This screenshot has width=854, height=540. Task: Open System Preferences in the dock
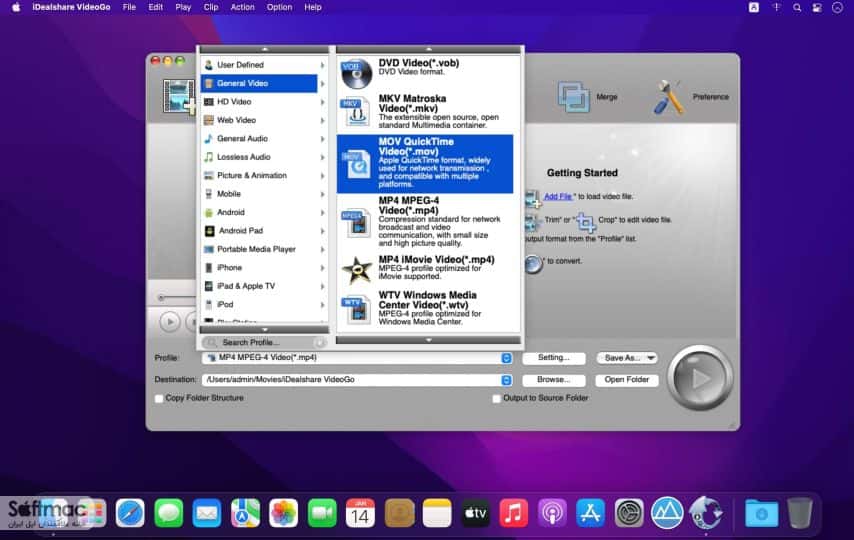click(x=629, y=513)
